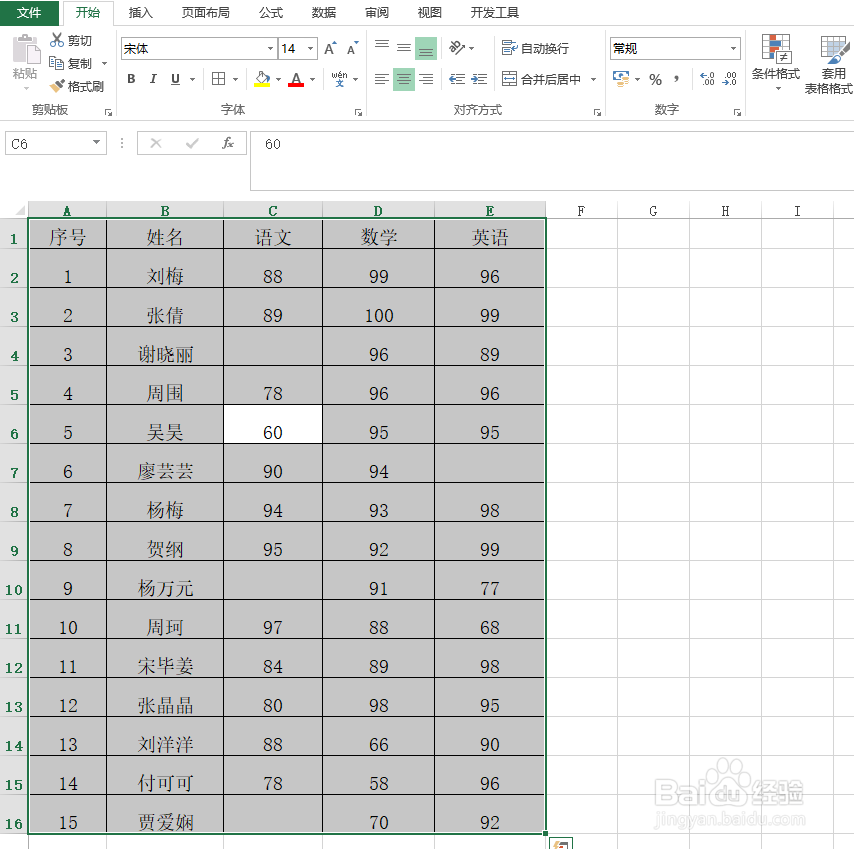Click the Cut (剪切) scissors icon
Image resolution: width=854 pixels, height=849 pixels.
(x=57, y=40)
